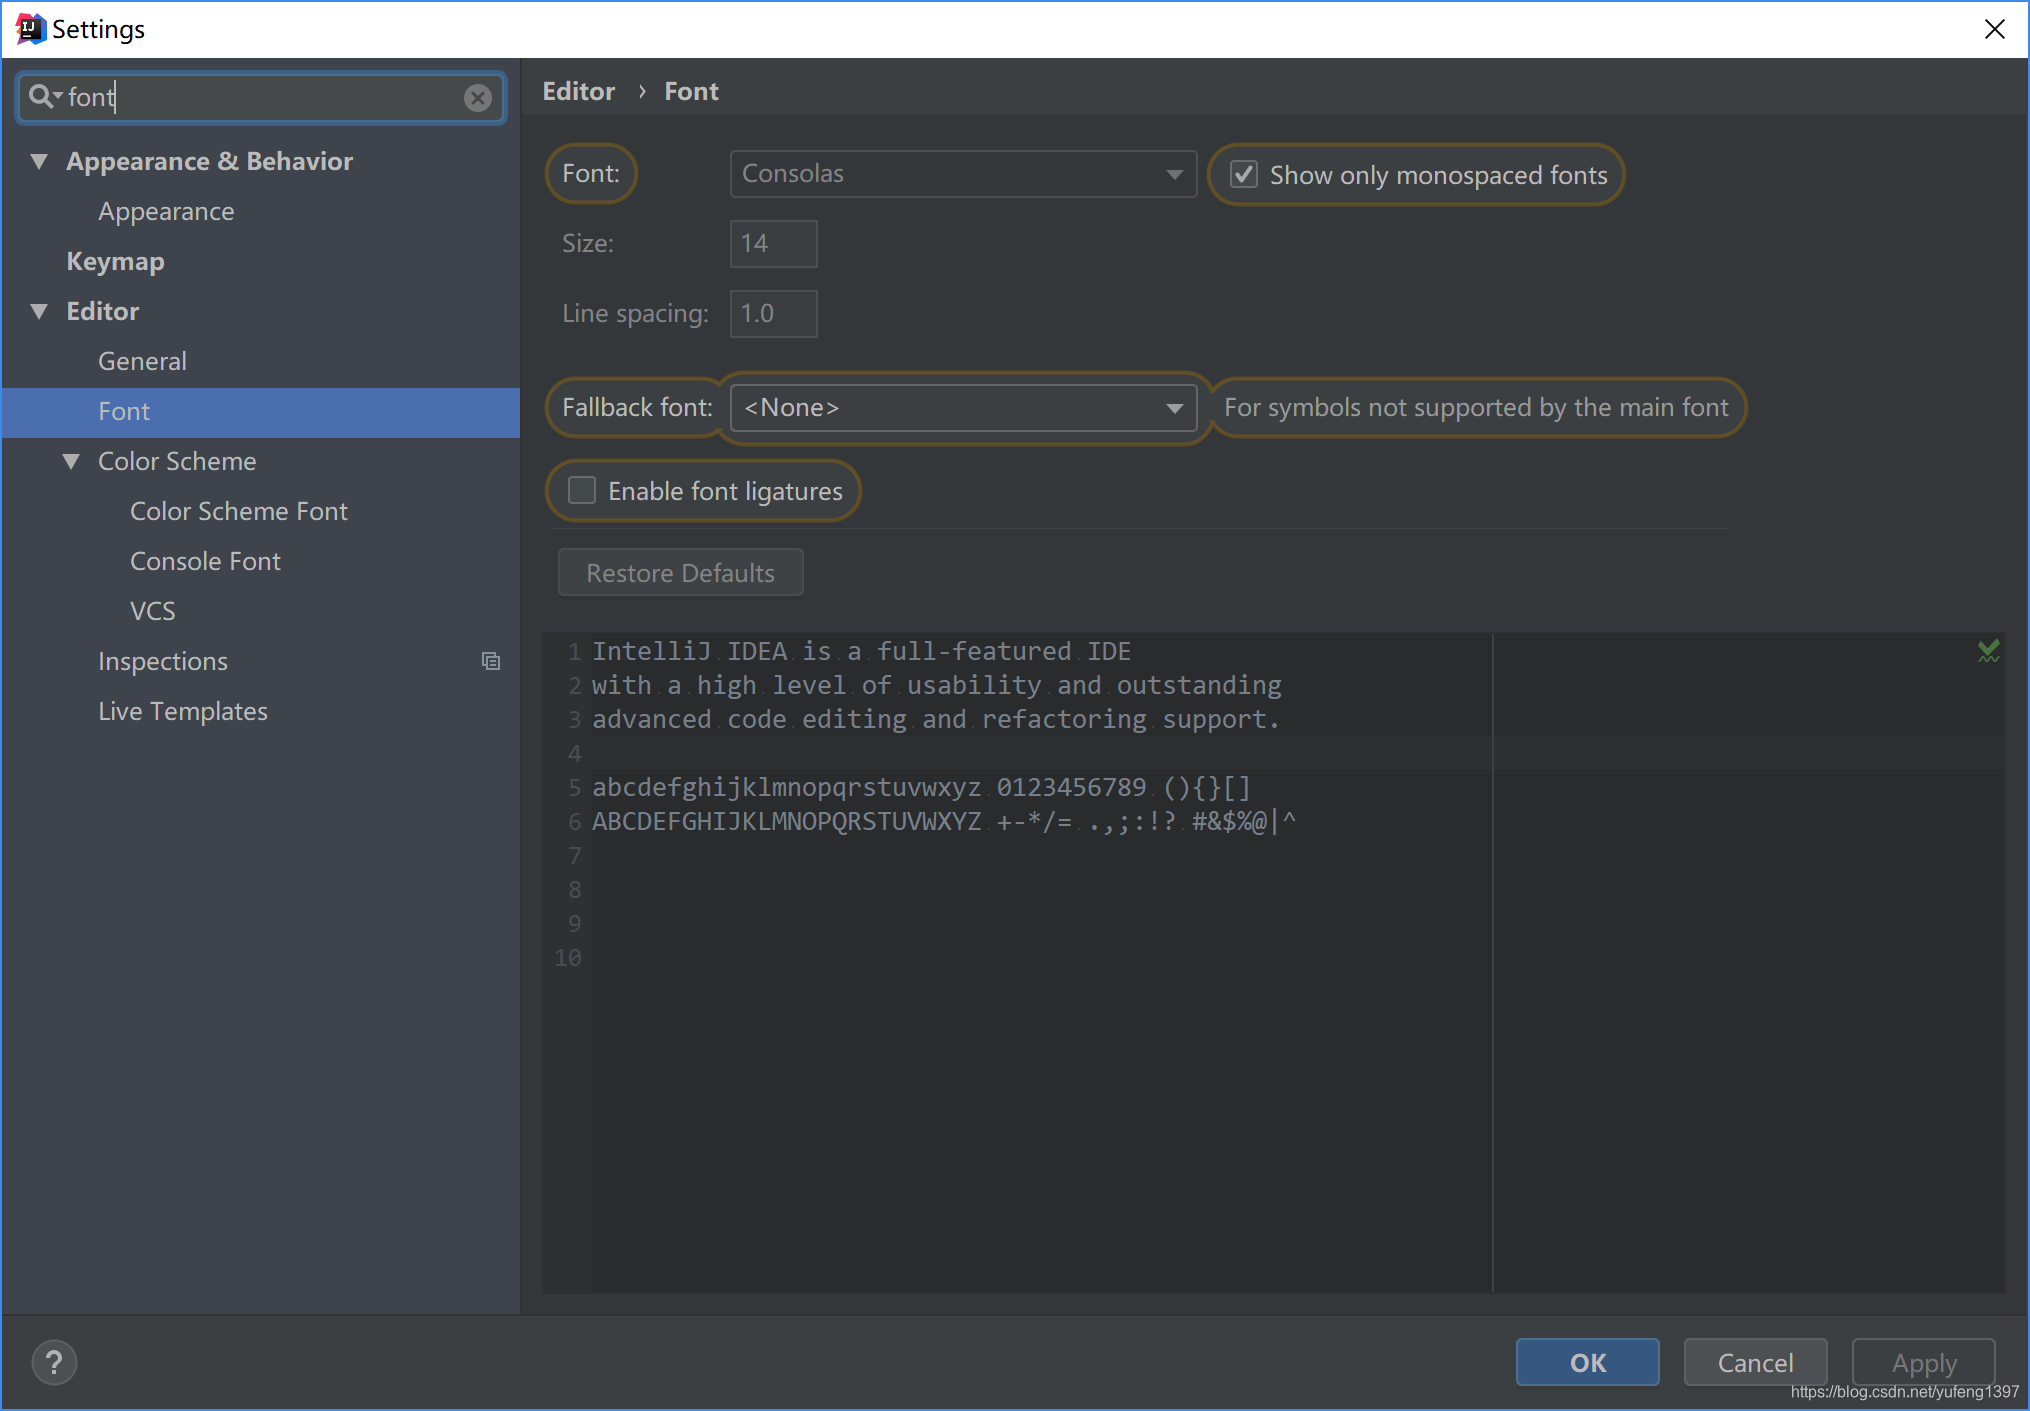Open Live Templates settings
Viewport: 2030px width, 1411px height.
[x=182, y=711]
